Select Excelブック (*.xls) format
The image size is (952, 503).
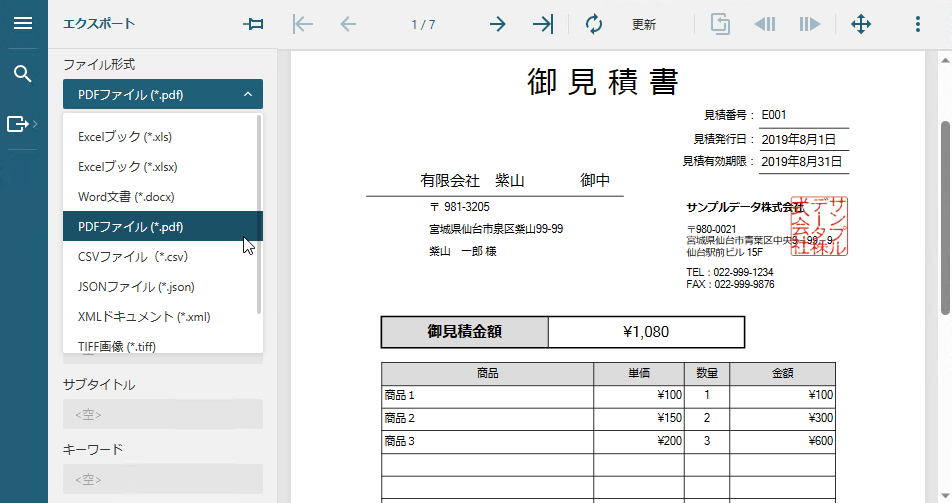point(163,137)
